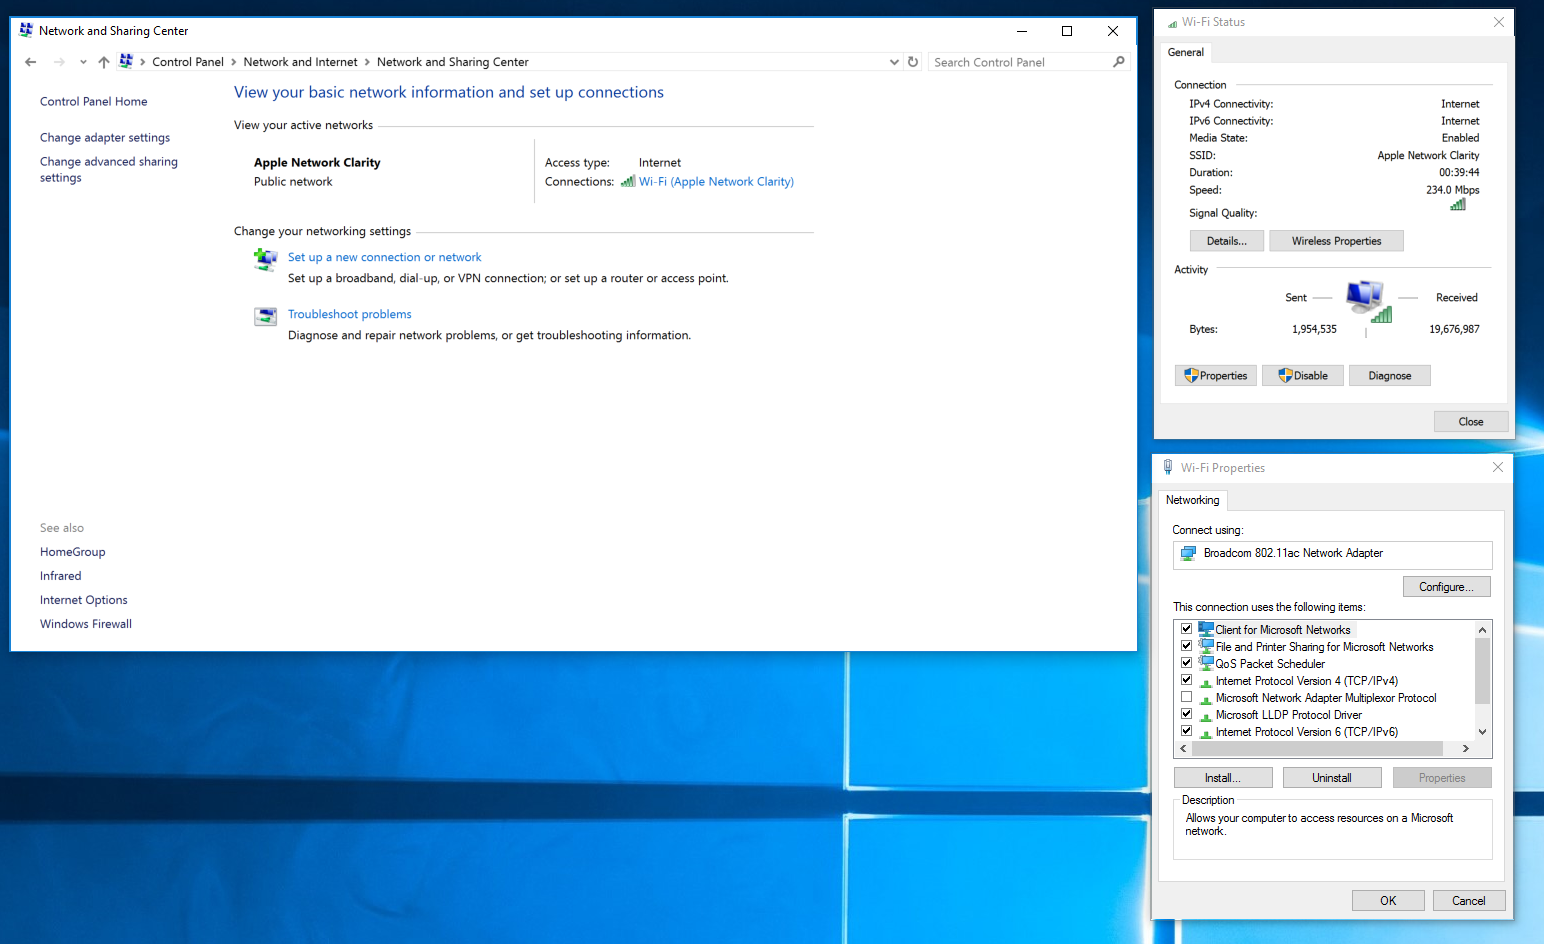Click the Details... button
1544x944 pixels.
1227,241
